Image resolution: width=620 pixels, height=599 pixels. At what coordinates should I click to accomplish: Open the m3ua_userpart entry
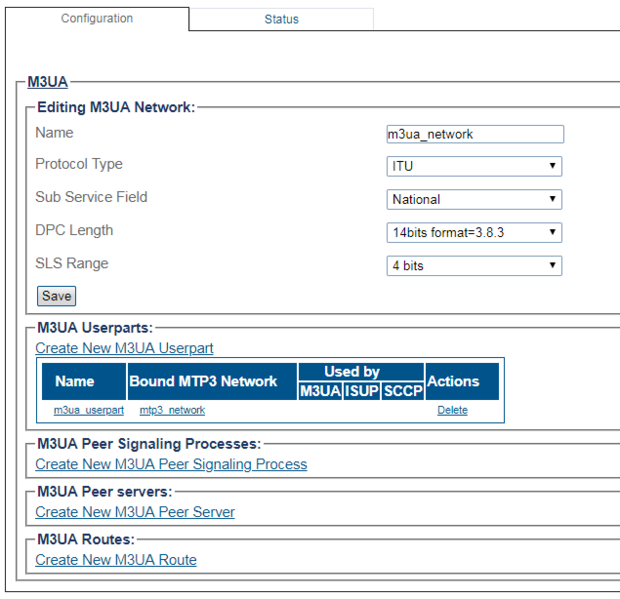89,410
